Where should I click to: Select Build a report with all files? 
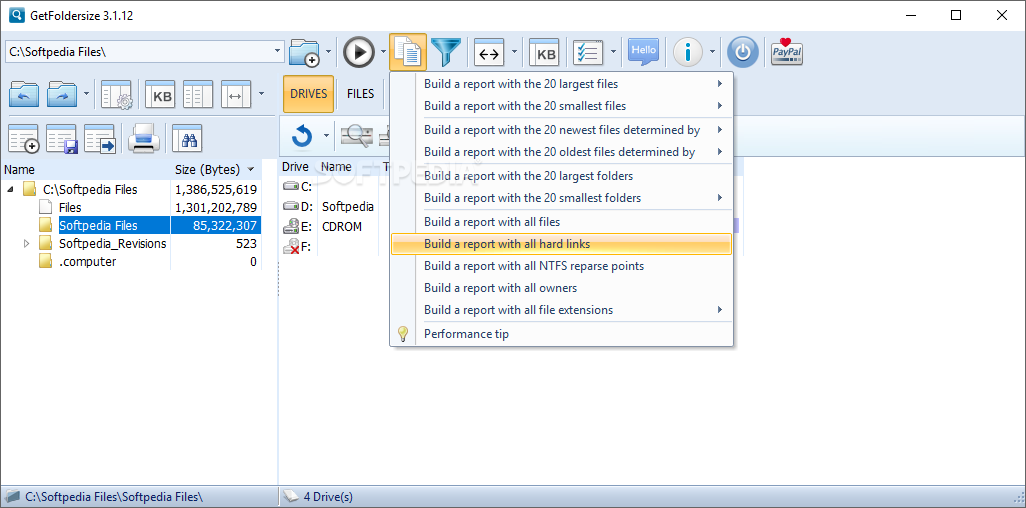click(561, 222)
